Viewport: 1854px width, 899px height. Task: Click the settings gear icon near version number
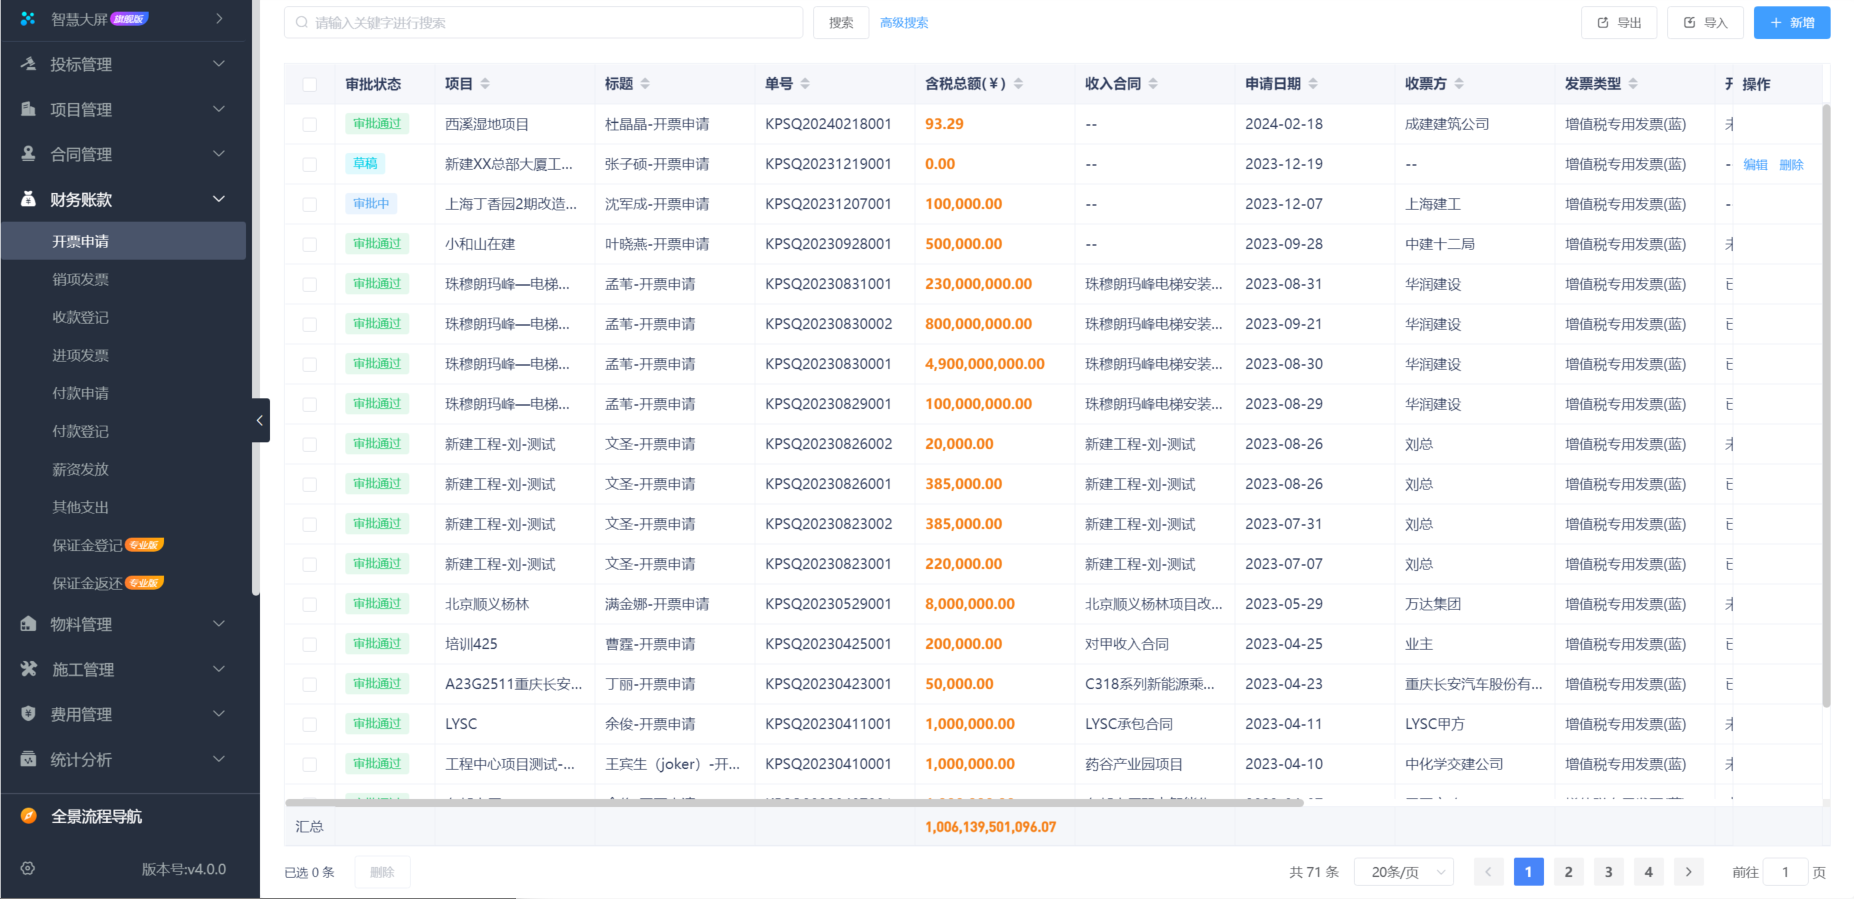28,869
